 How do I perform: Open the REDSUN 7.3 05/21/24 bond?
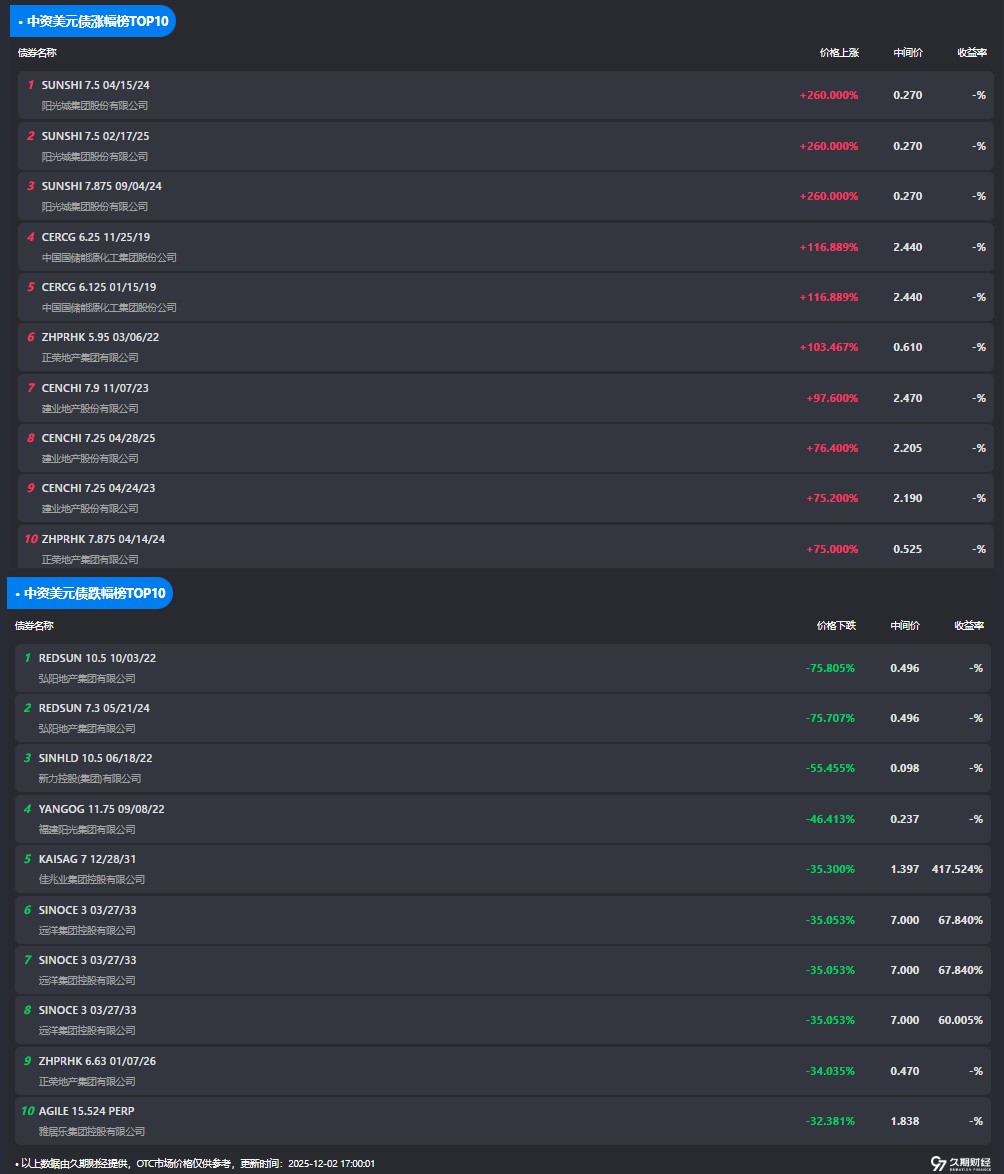point(94,708)
